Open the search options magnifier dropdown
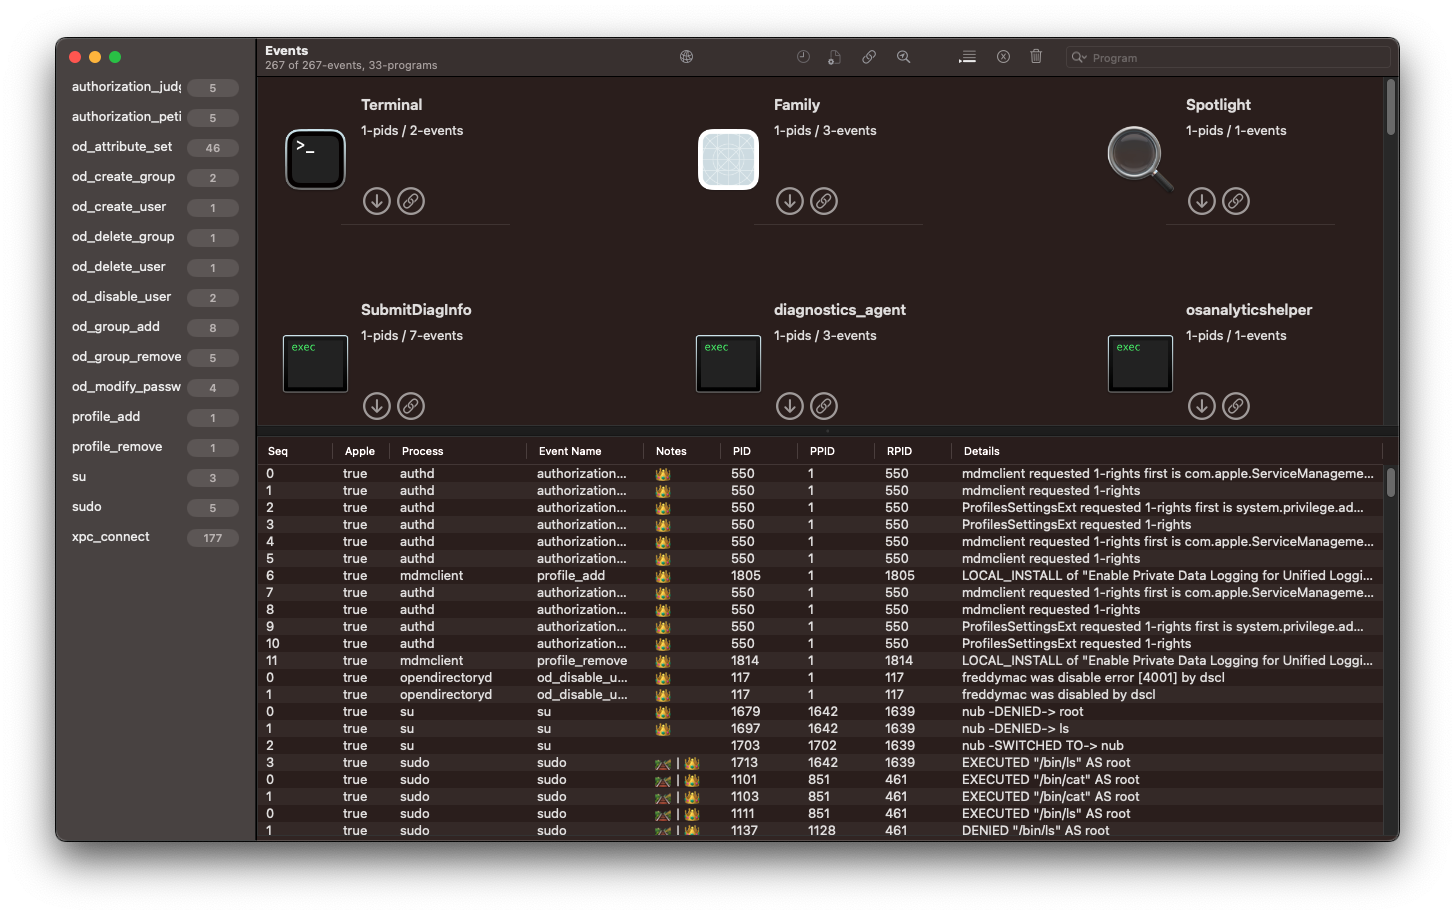Screen dimensions: 1455x915 [1079, 58]
